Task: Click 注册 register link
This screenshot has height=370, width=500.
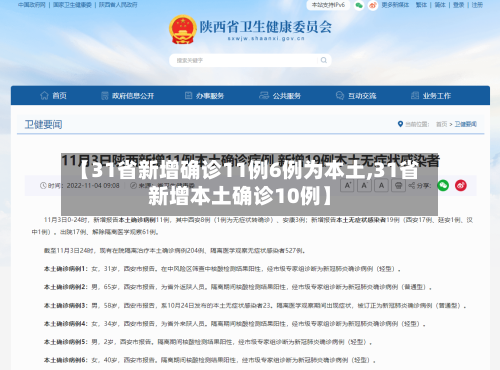Action: click(477, 5)
